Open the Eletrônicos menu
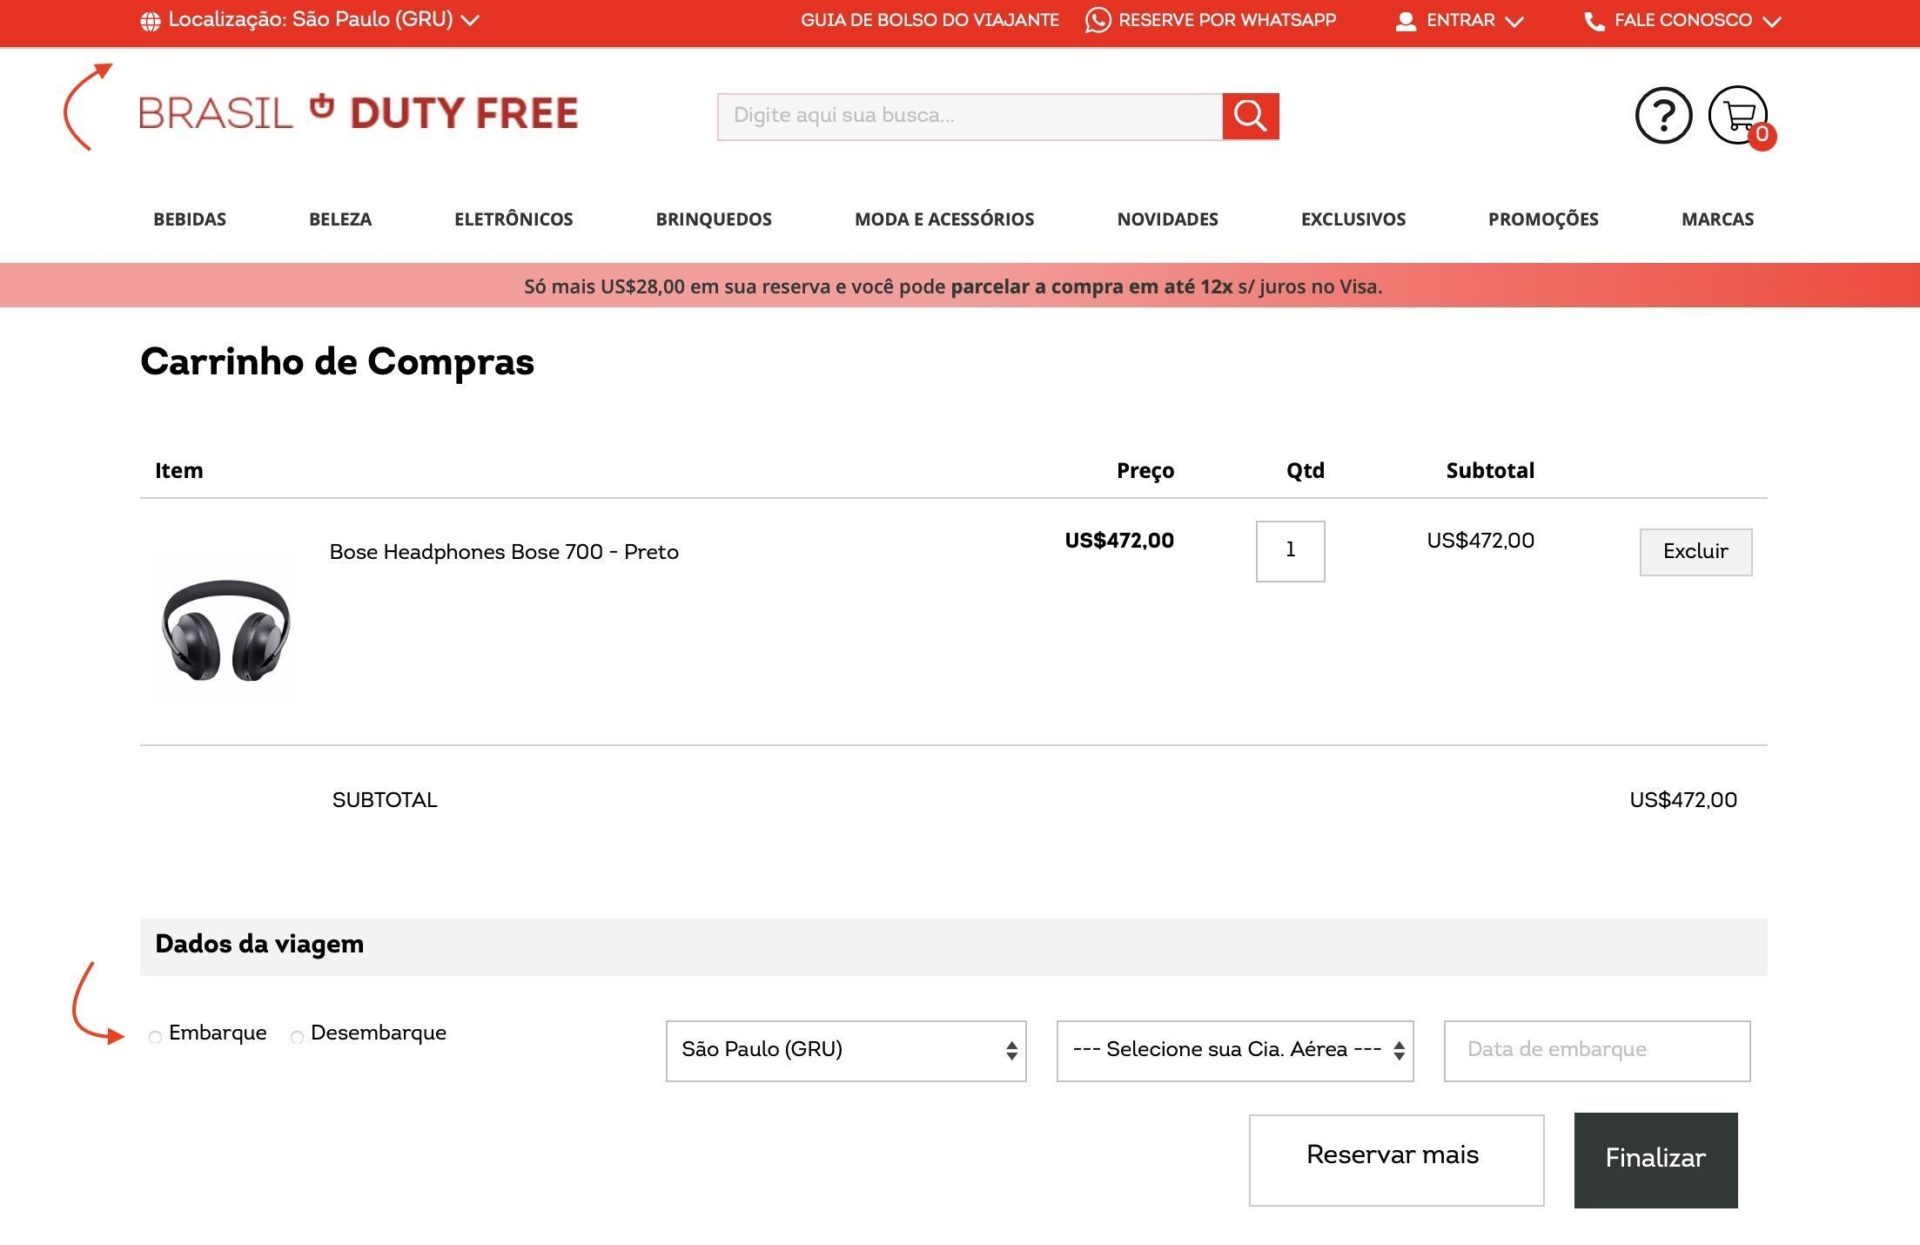This screenshot has height=1245, width=1920. coord(513,219)
